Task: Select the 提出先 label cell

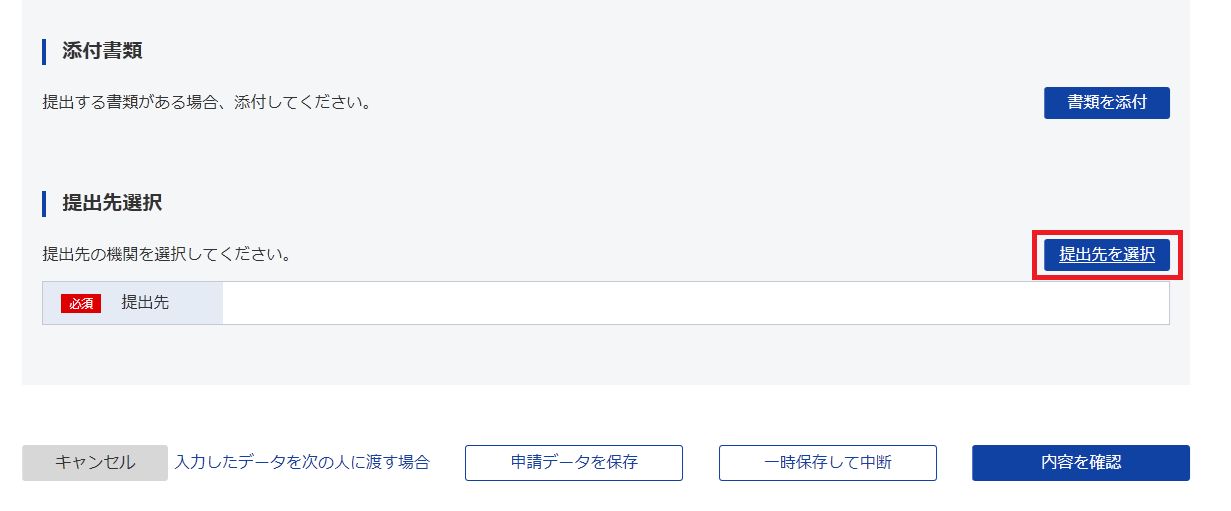Action: [x=133, y=303]
